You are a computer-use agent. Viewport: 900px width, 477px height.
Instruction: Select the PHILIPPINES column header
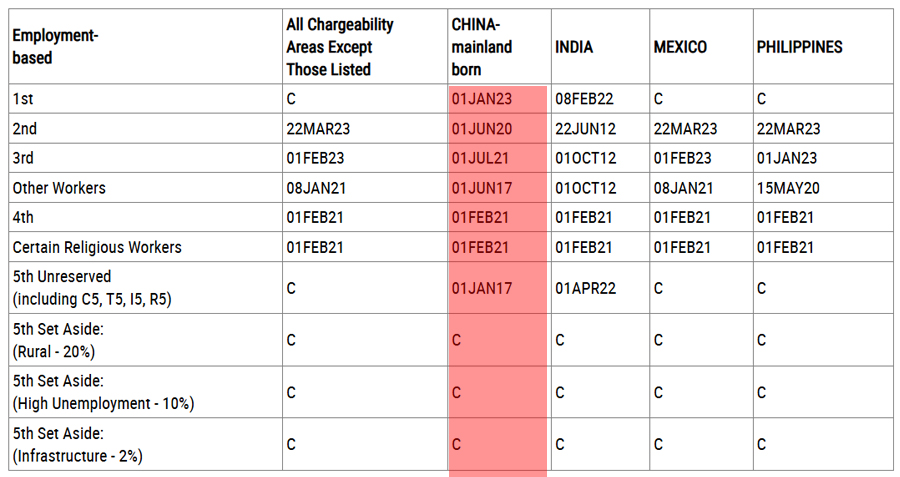[x=799, y=47]
